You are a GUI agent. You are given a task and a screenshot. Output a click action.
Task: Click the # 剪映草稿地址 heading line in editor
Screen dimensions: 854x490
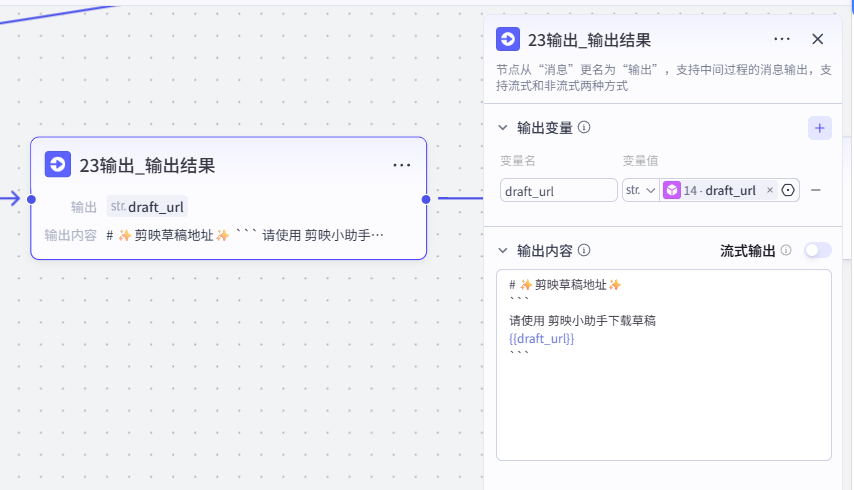pos(565,285)
